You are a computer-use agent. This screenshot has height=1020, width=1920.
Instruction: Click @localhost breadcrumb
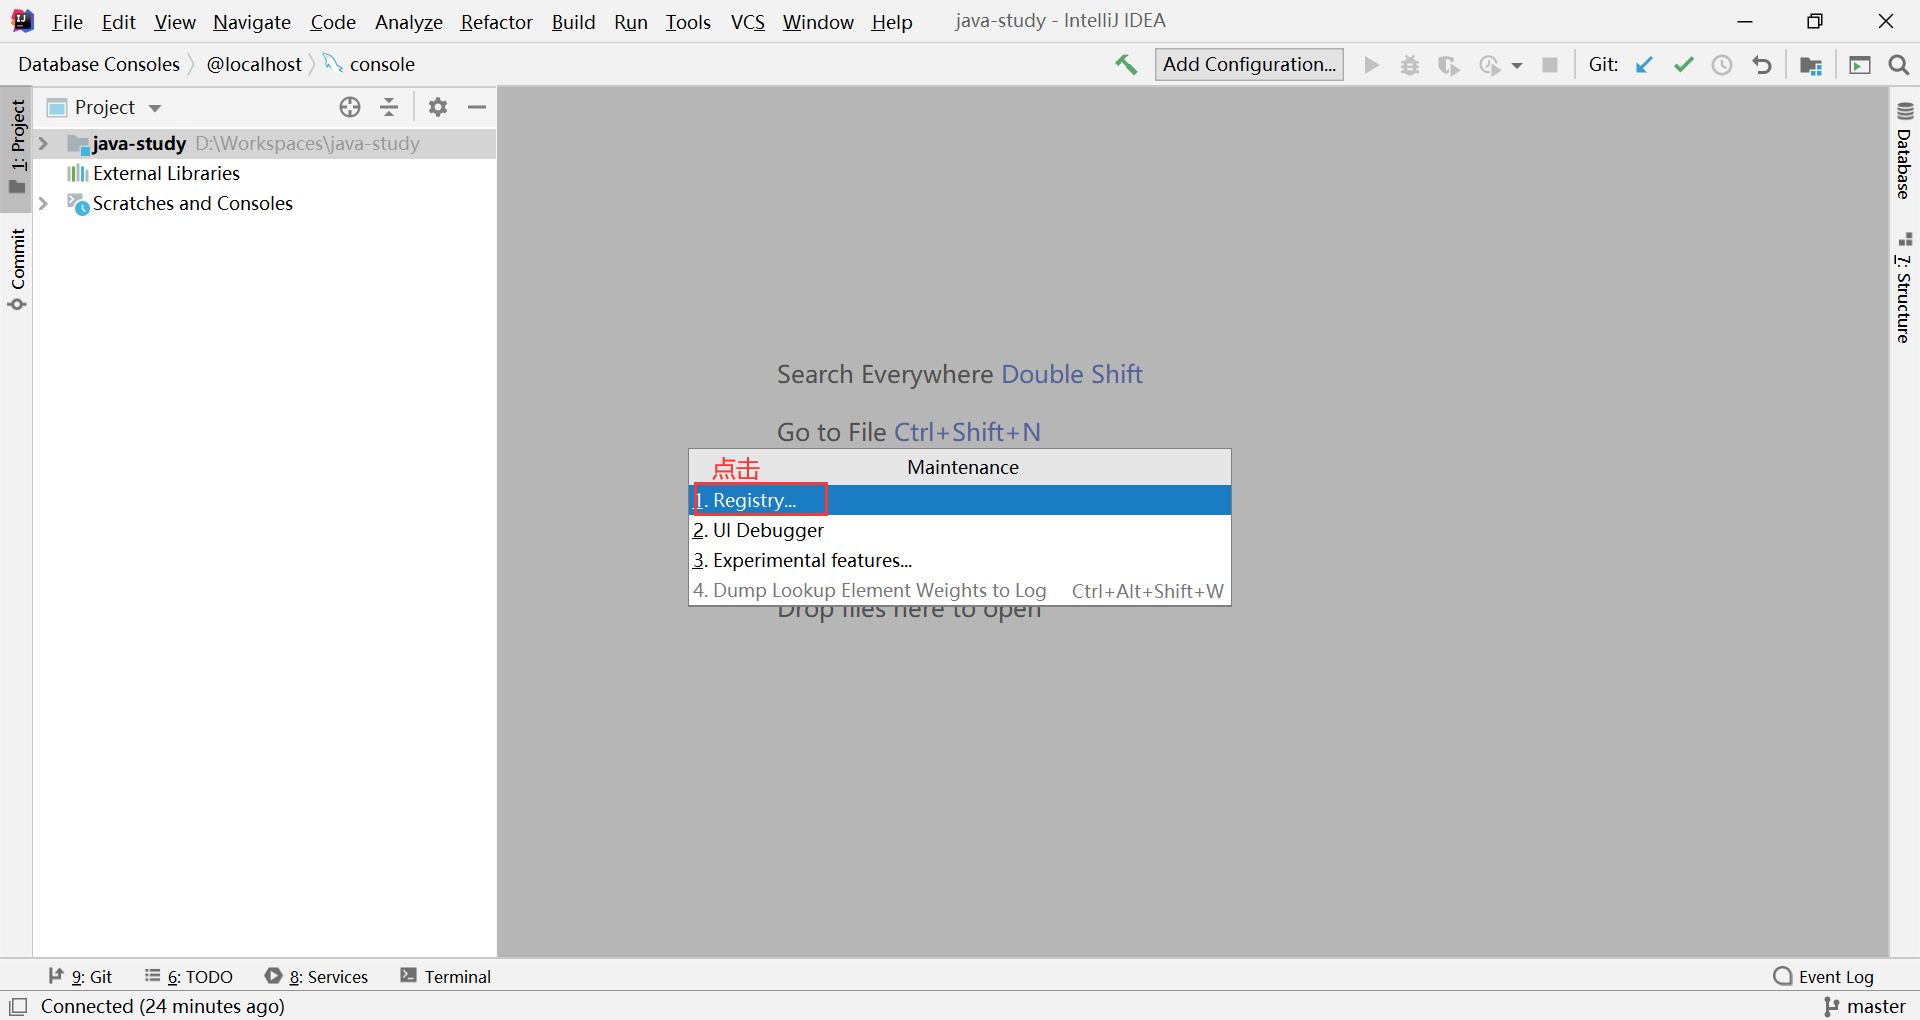pyautogui.click(x=254, y=64)
